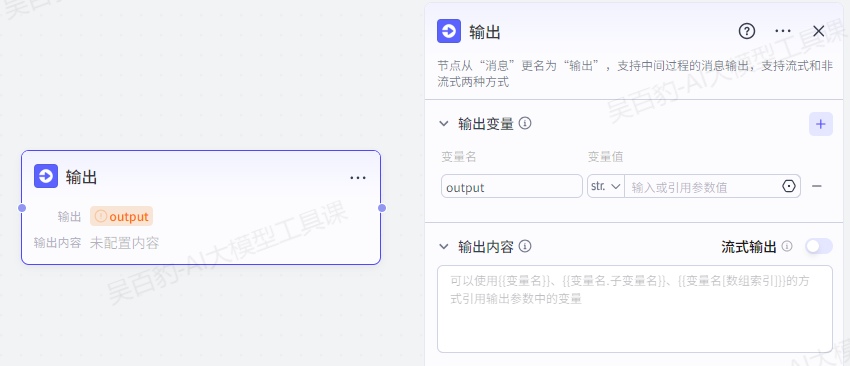Remove the output variable with minus icon
This screenshot has height=366, width=850.
[x=816, y=186]
